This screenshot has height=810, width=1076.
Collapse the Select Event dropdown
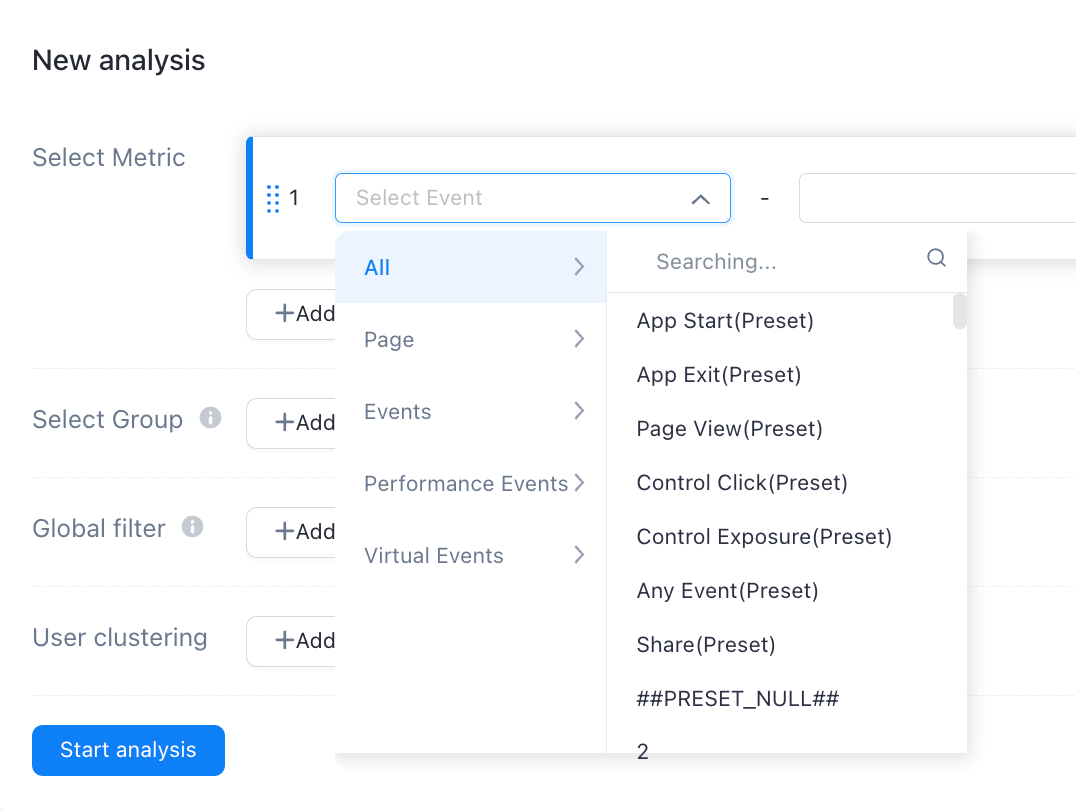click(700, 199)
